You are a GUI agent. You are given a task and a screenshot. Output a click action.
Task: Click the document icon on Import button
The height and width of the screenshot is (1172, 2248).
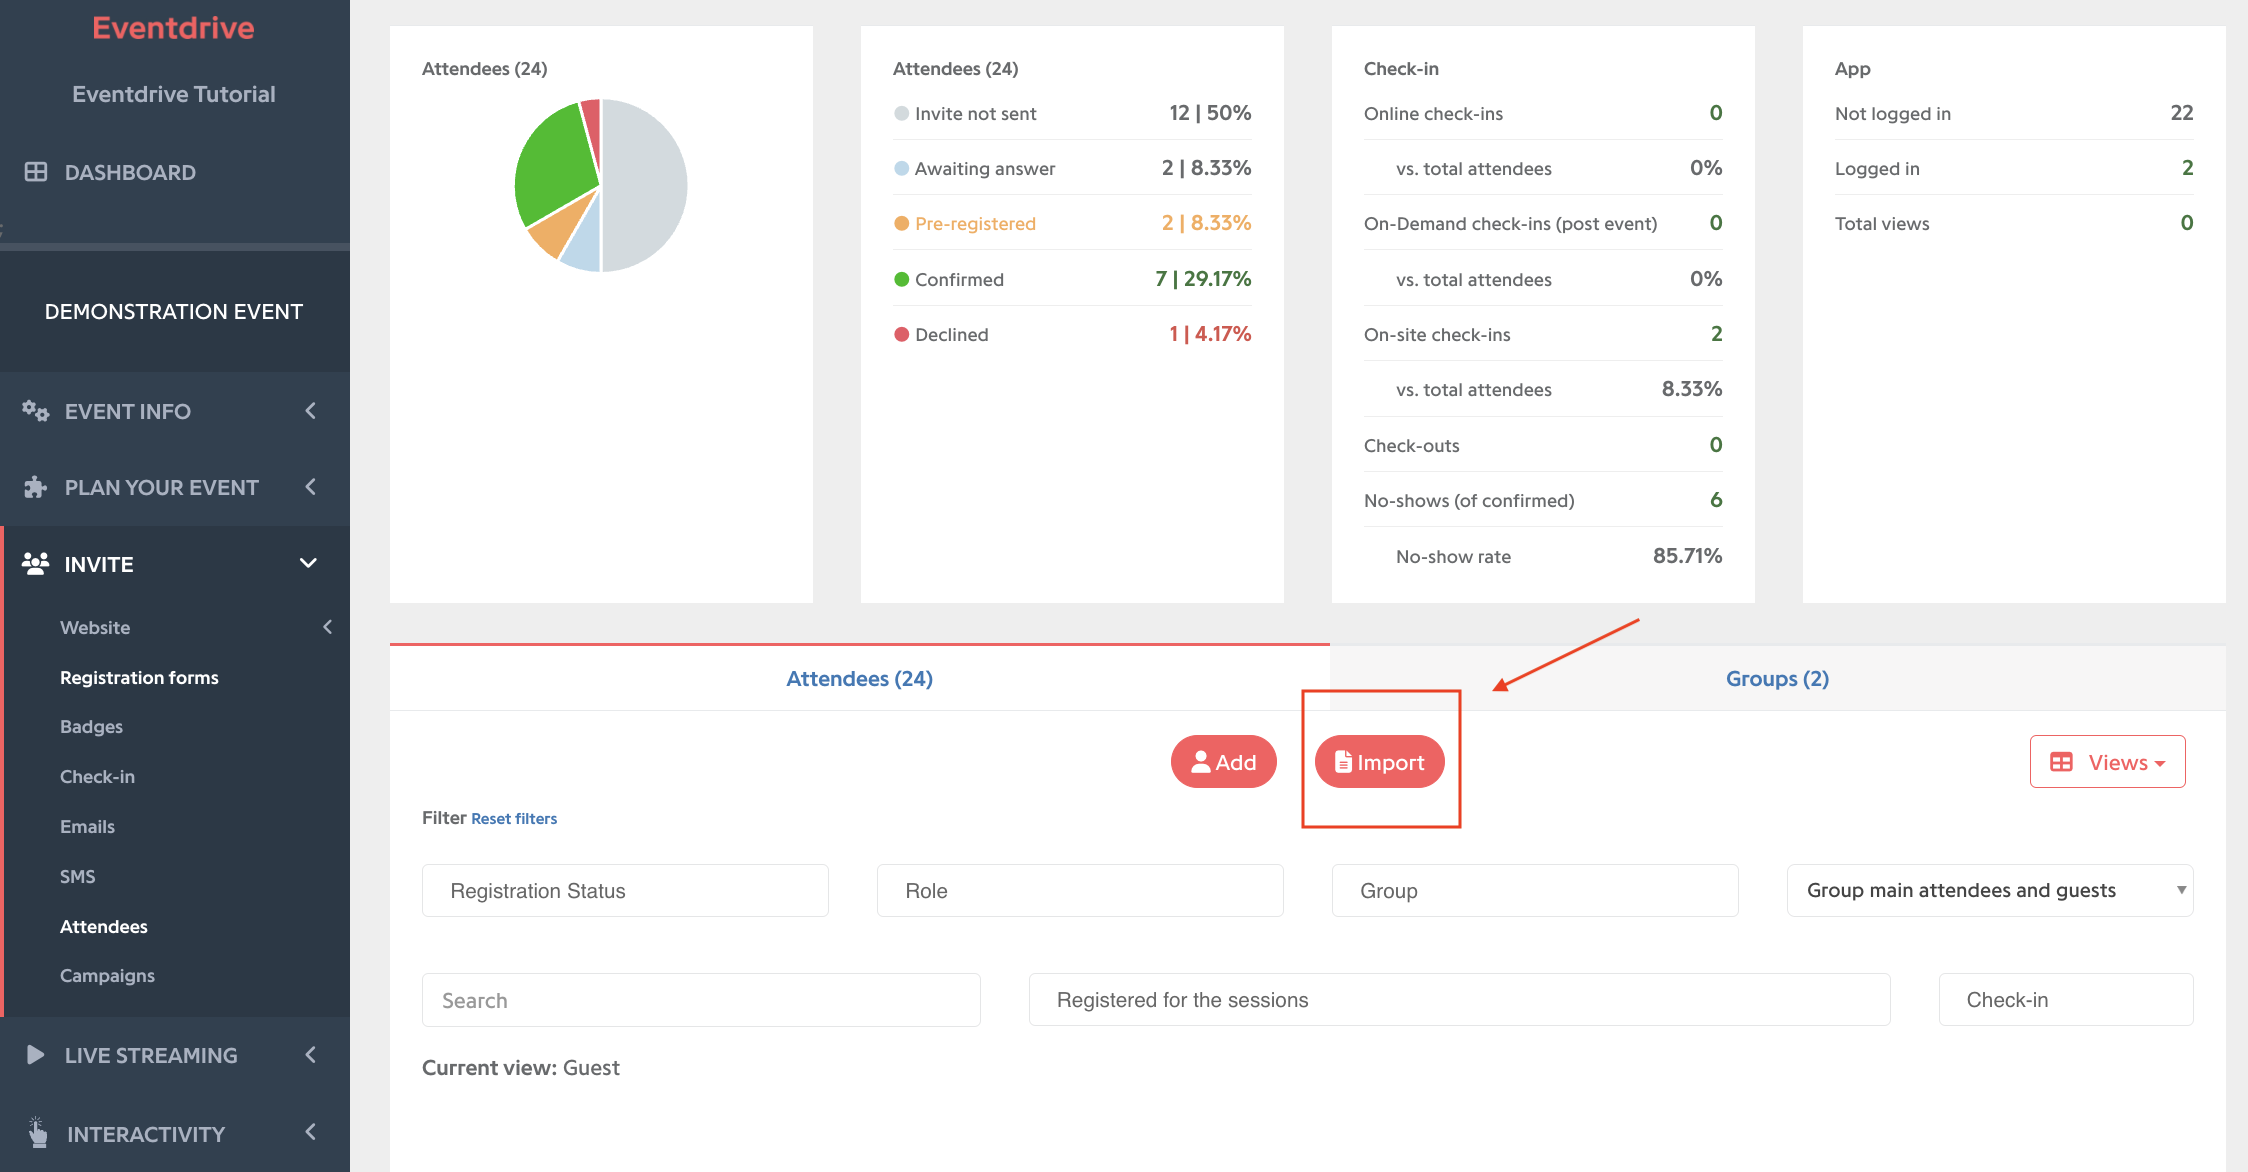tap(1343, 762)
